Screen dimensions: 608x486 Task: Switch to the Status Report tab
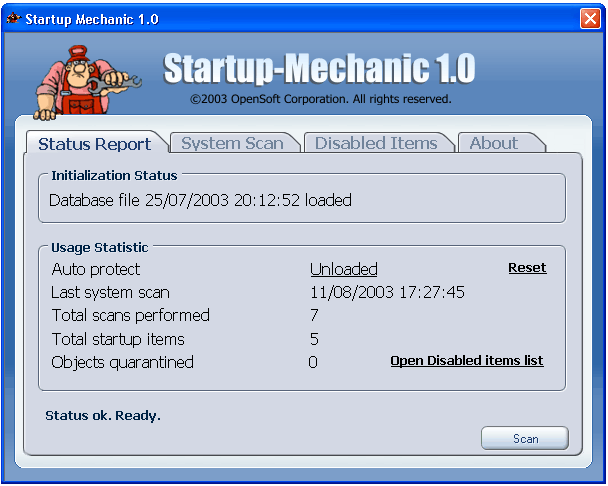[95, 144]
